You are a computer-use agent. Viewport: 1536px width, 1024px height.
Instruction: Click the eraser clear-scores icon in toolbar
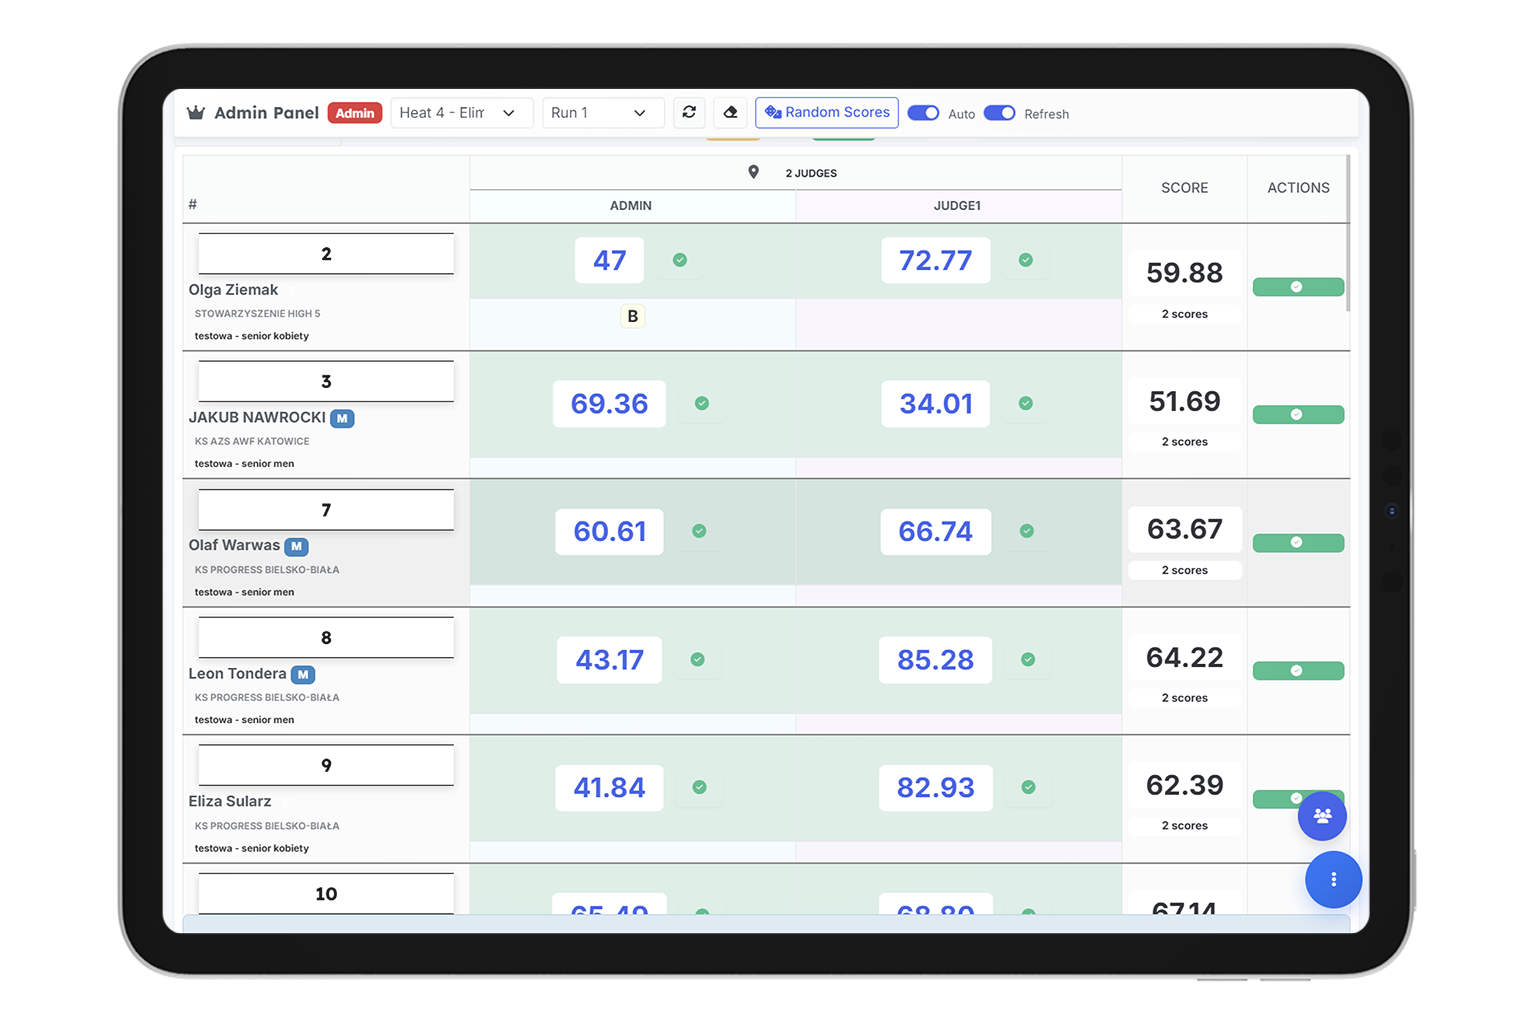pos(731,112)
